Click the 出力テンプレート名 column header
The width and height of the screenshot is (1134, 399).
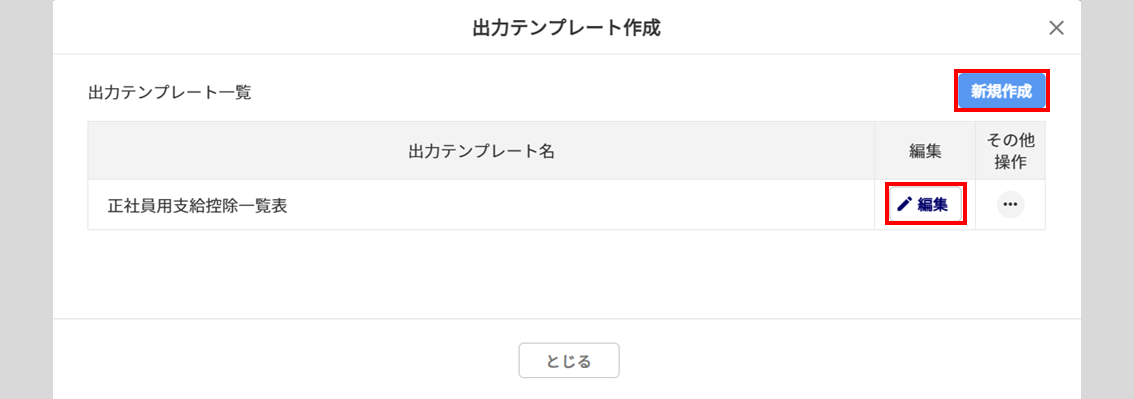point(481,151)
